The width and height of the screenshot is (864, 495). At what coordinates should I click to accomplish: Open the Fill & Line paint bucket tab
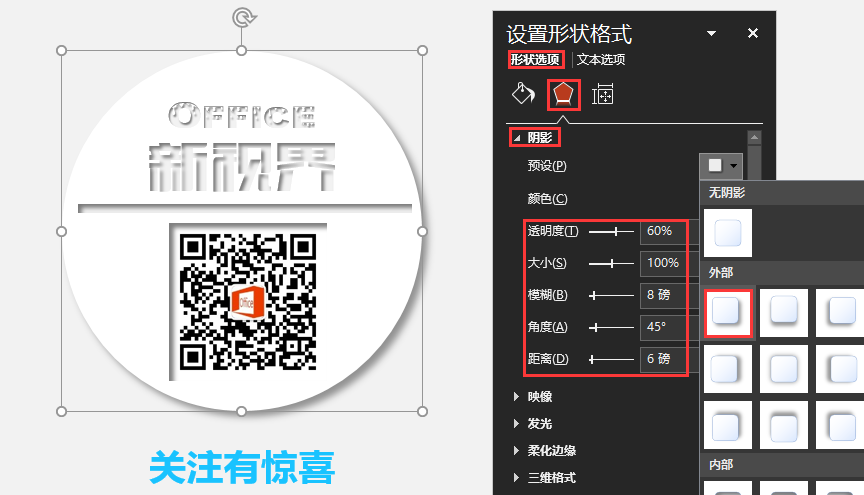(523, 94)
